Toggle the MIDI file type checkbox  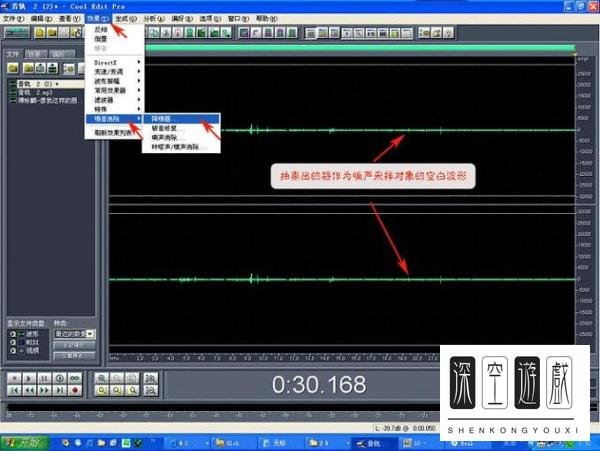point(13,343)
